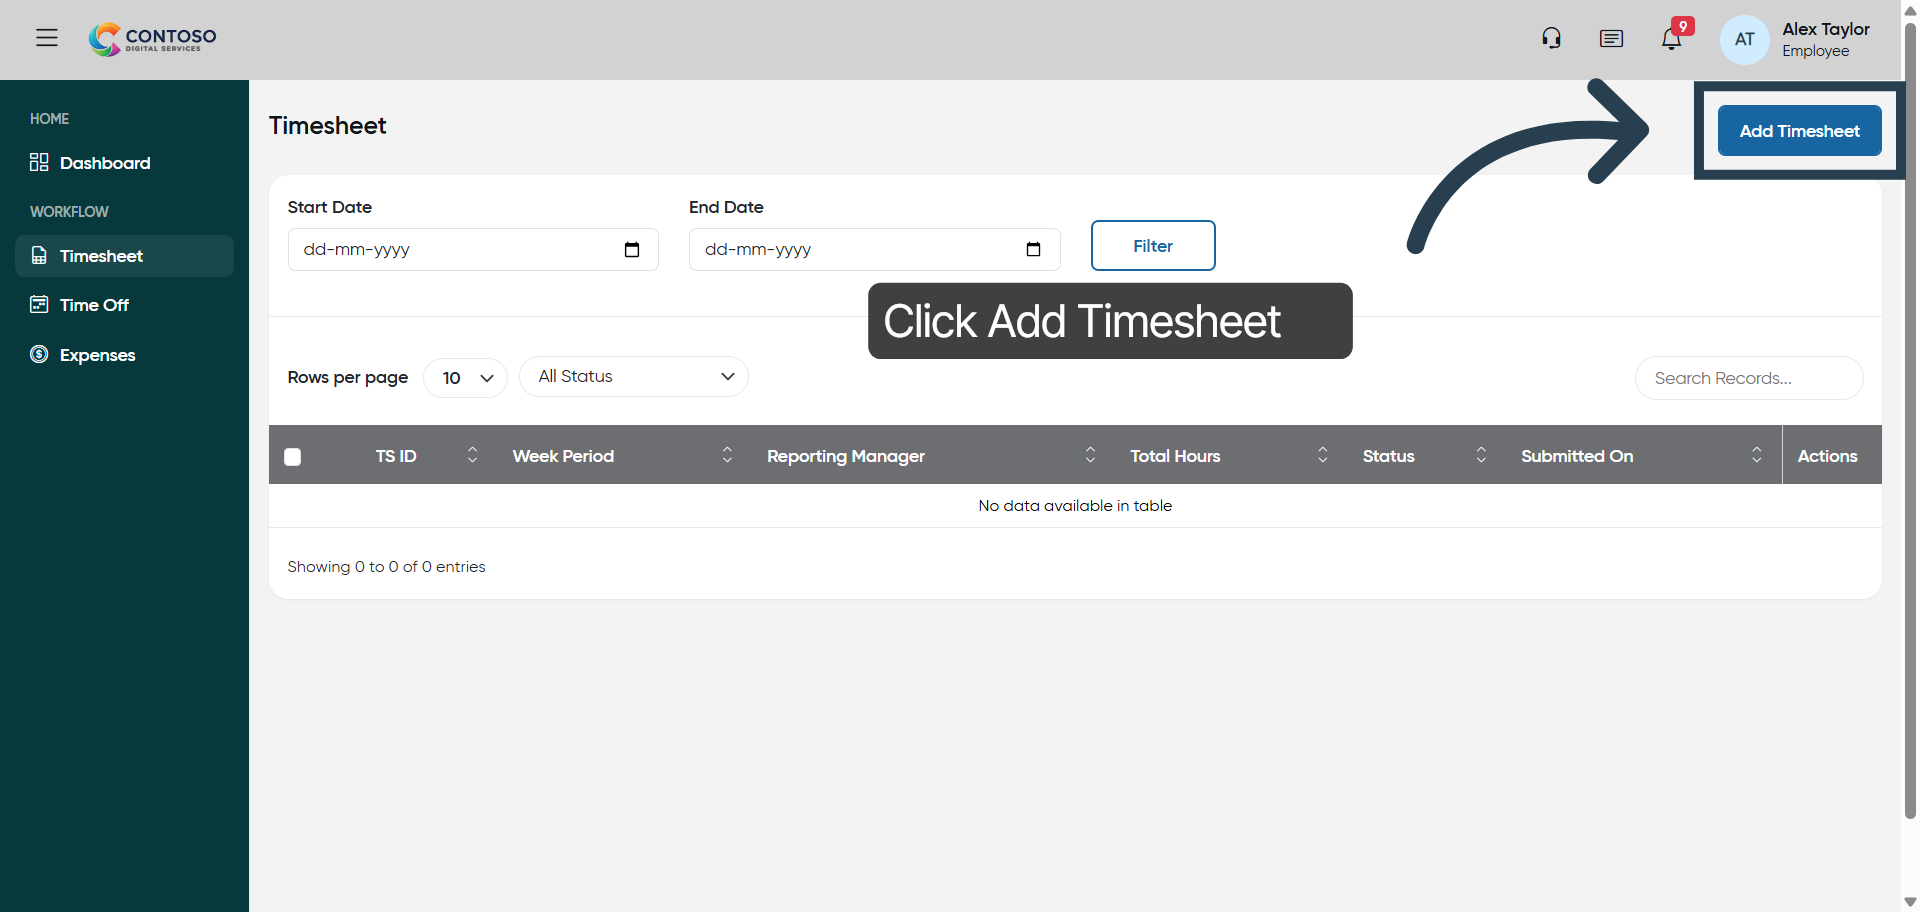
Task: Apply the date Filter button
Action: [1153, 245]
